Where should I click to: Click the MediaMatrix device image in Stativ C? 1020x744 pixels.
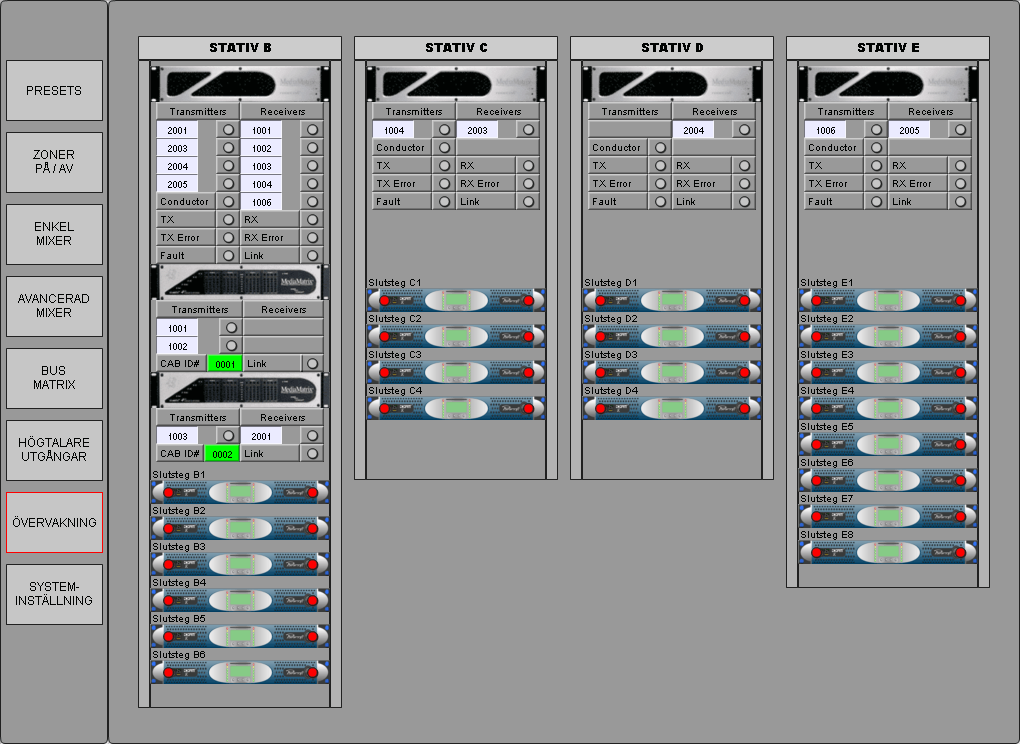click(456, 84)
